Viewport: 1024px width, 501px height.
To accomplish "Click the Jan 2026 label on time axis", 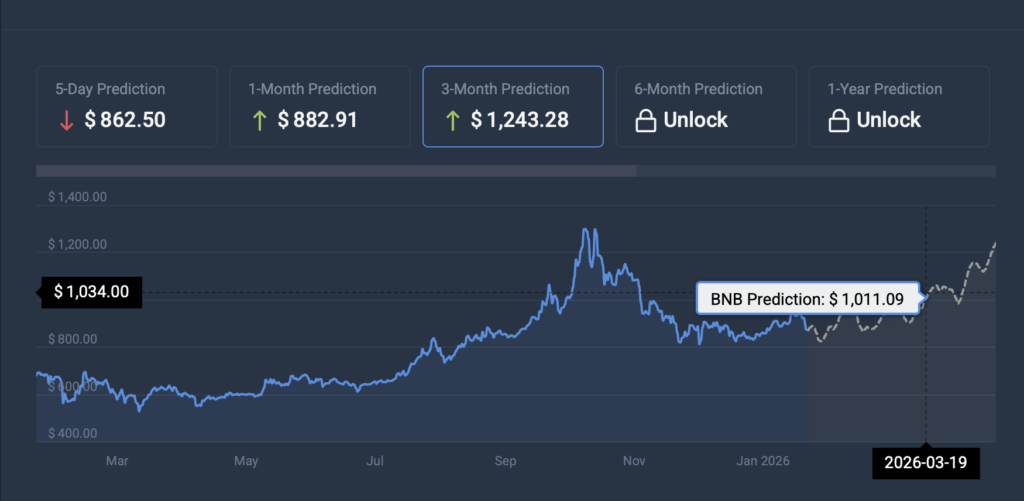I will coord(763,461).
